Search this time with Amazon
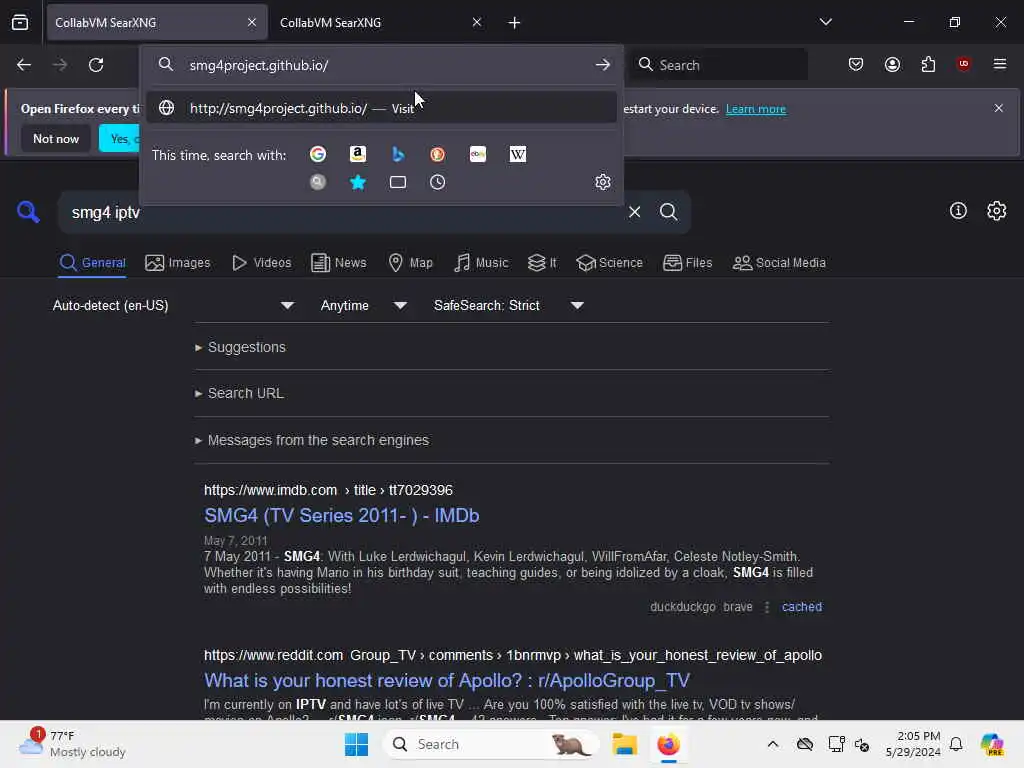 pyautogui.click(x=358, y=154)
